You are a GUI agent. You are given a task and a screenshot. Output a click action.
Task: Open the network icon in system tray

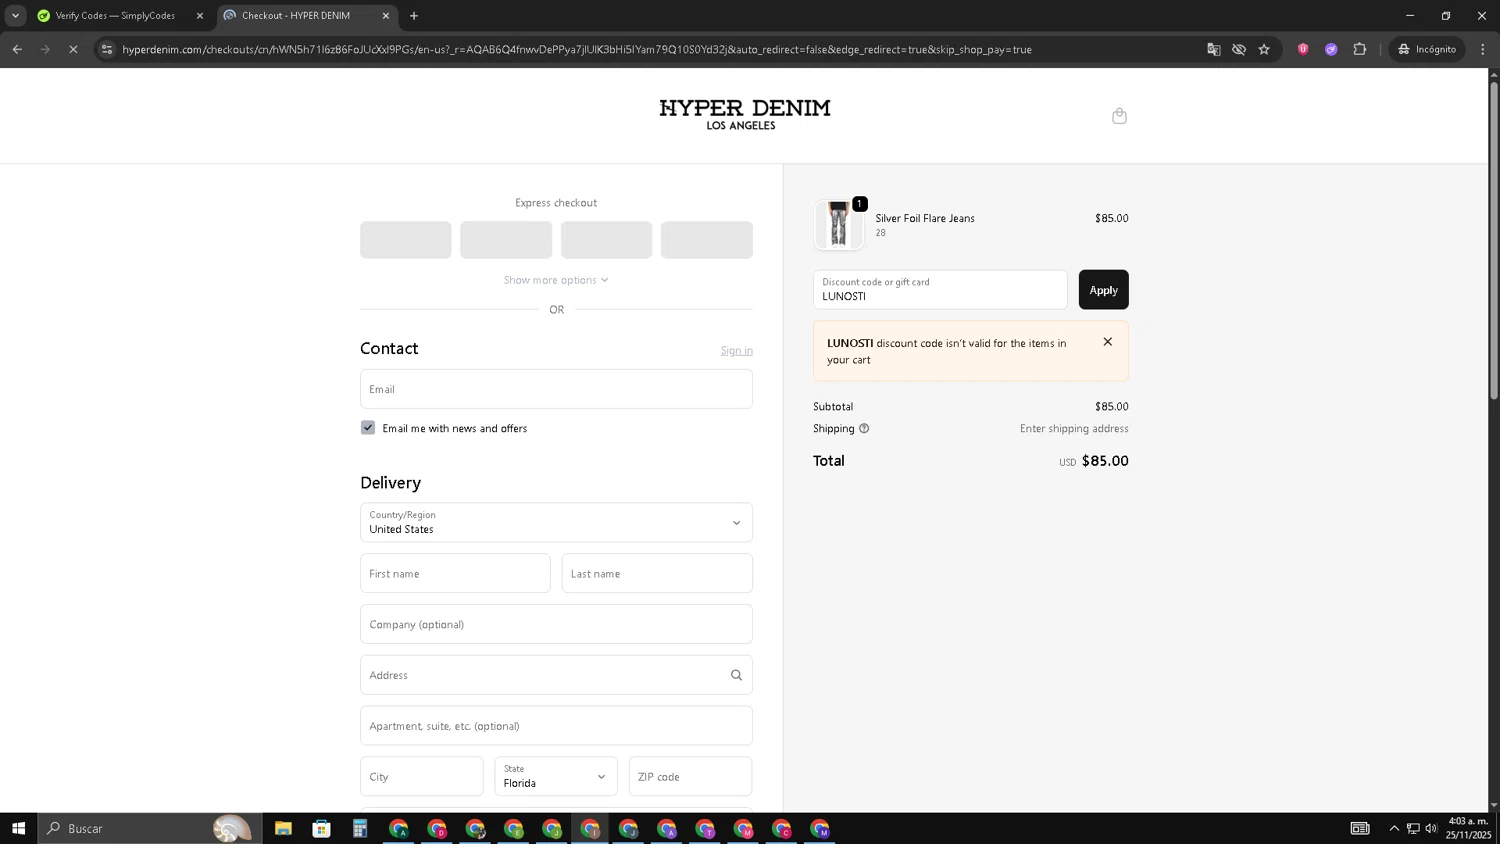pos(1413,828)
